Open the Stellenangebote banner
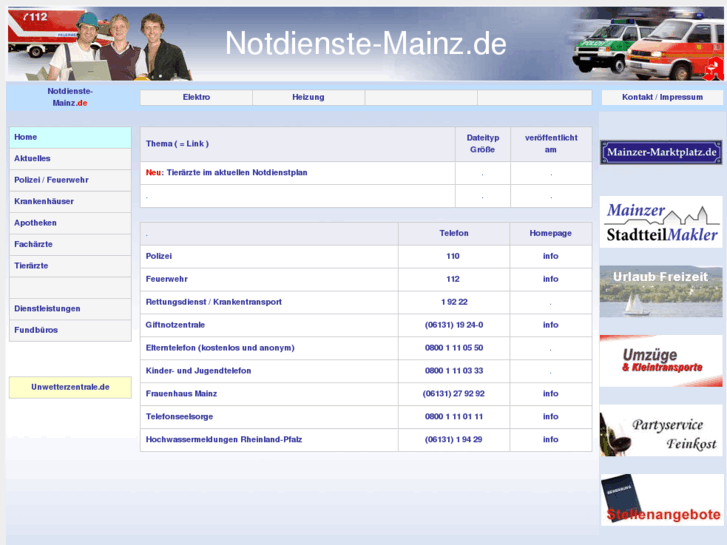727x545 pixels. 661,500
